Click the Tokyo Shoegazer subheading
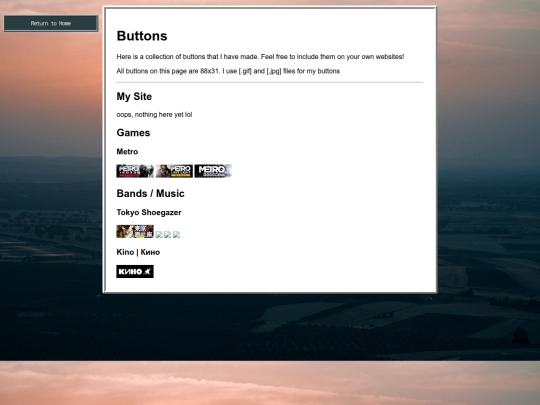 coord(149,212)
